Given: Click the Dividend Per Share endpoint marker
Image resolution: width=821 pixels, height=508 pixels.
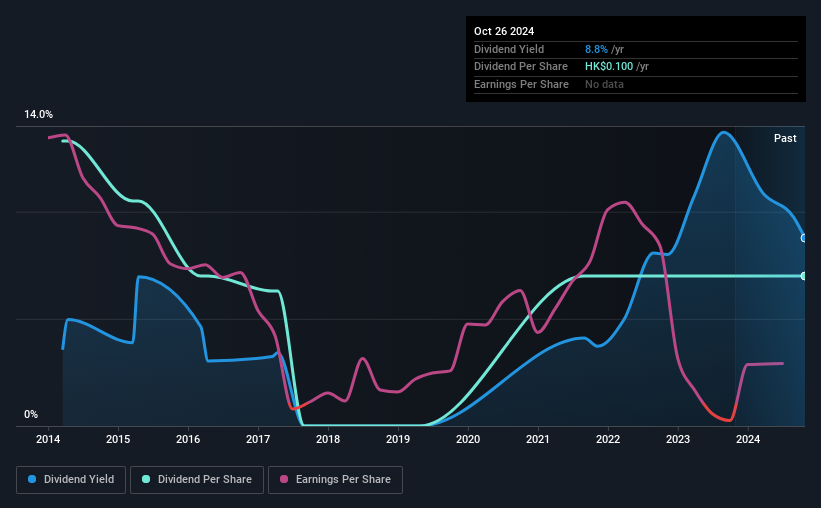Looking at the screenshot, I should [804, 276].
